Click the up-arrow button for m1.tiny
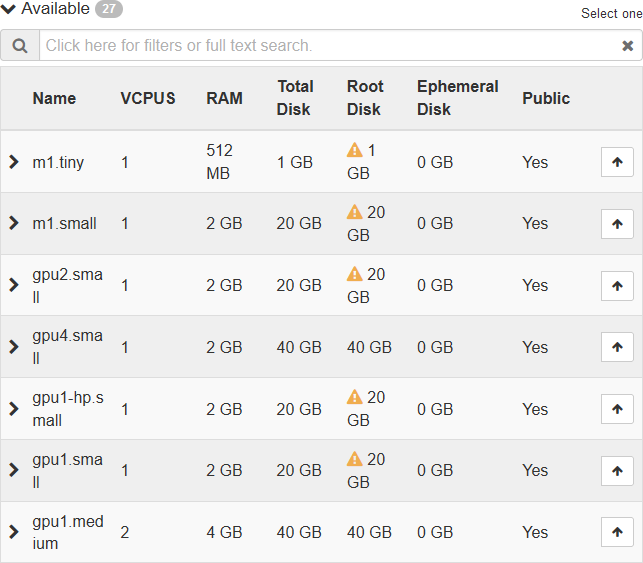 point(617,162)
